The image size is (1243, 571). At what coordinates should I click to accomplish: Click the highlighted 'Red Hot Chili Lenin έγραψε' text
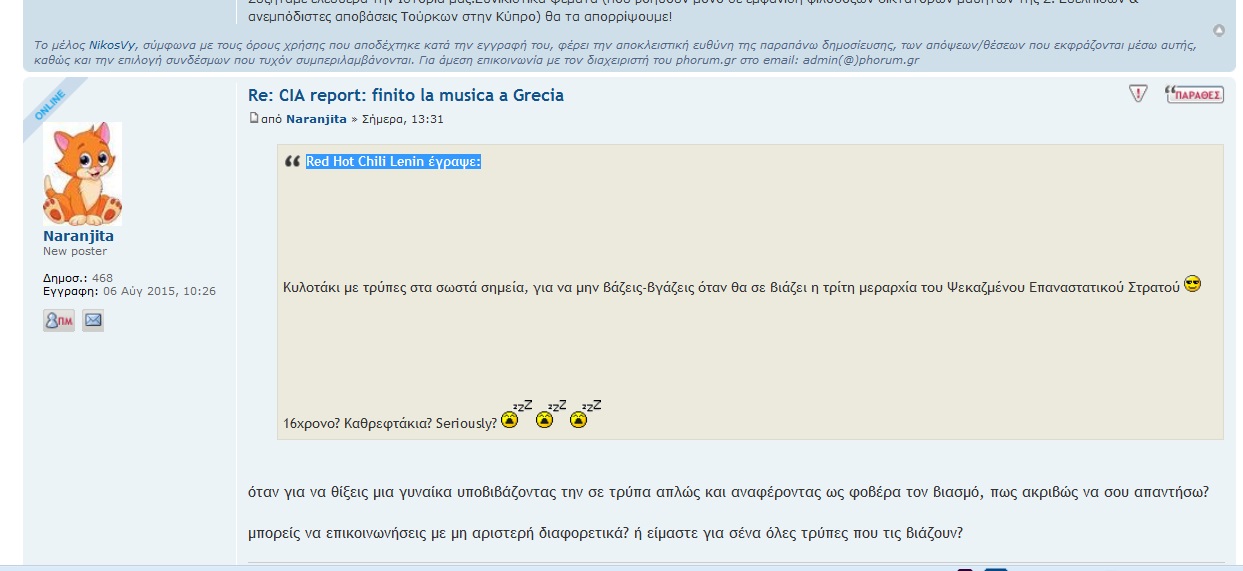[x=393, y=162]
